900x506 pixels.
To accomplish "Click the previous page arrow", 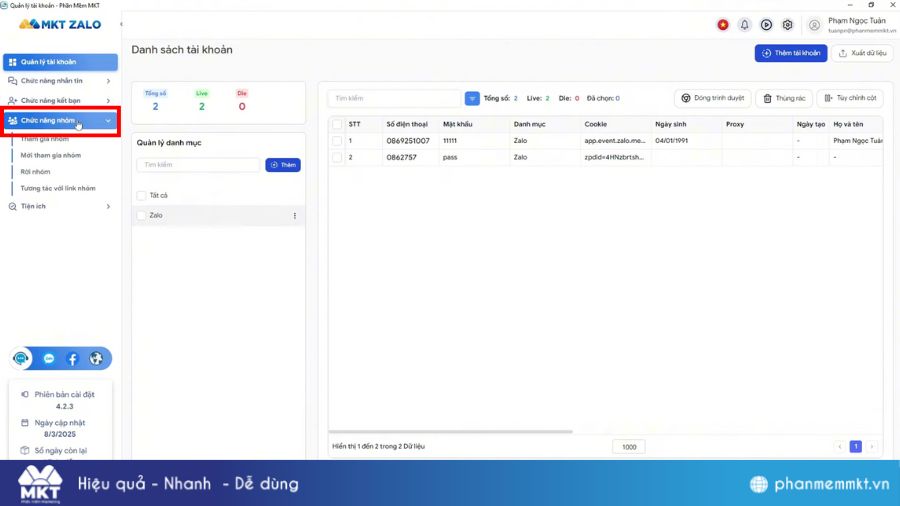I will 840,446.
